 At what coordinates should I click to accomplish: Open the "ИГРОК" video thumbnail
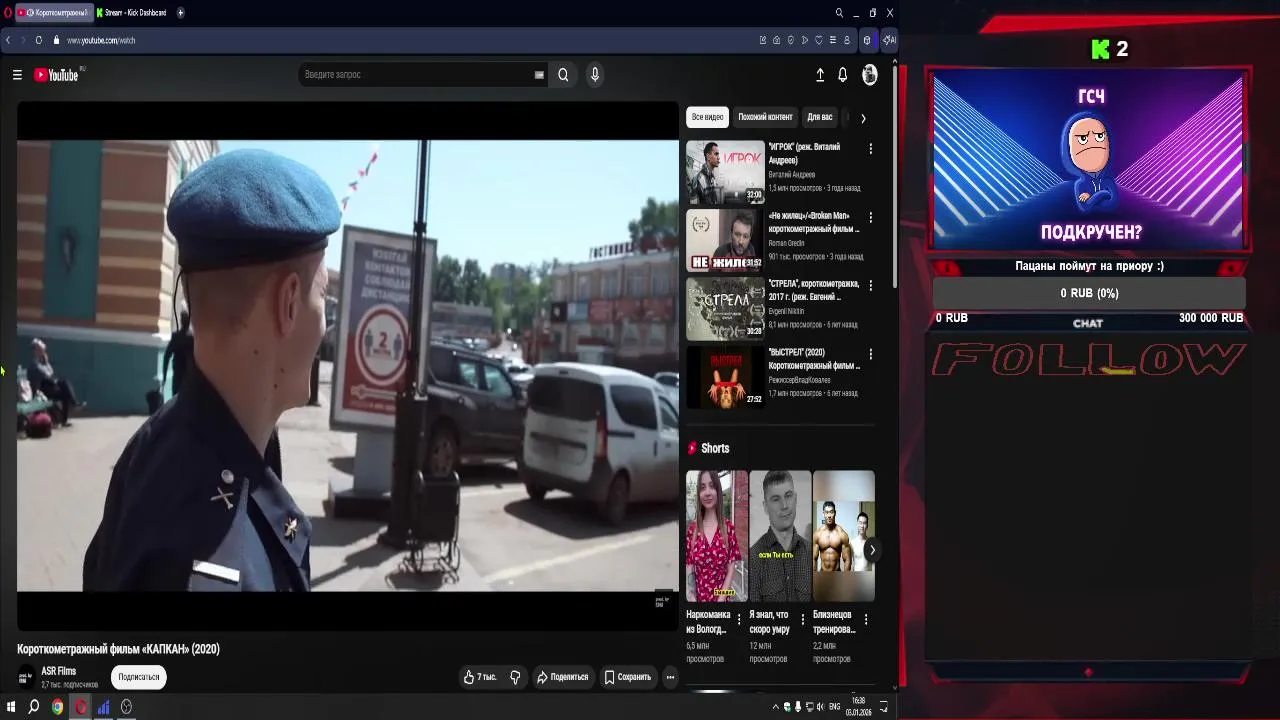pos(725,173)
